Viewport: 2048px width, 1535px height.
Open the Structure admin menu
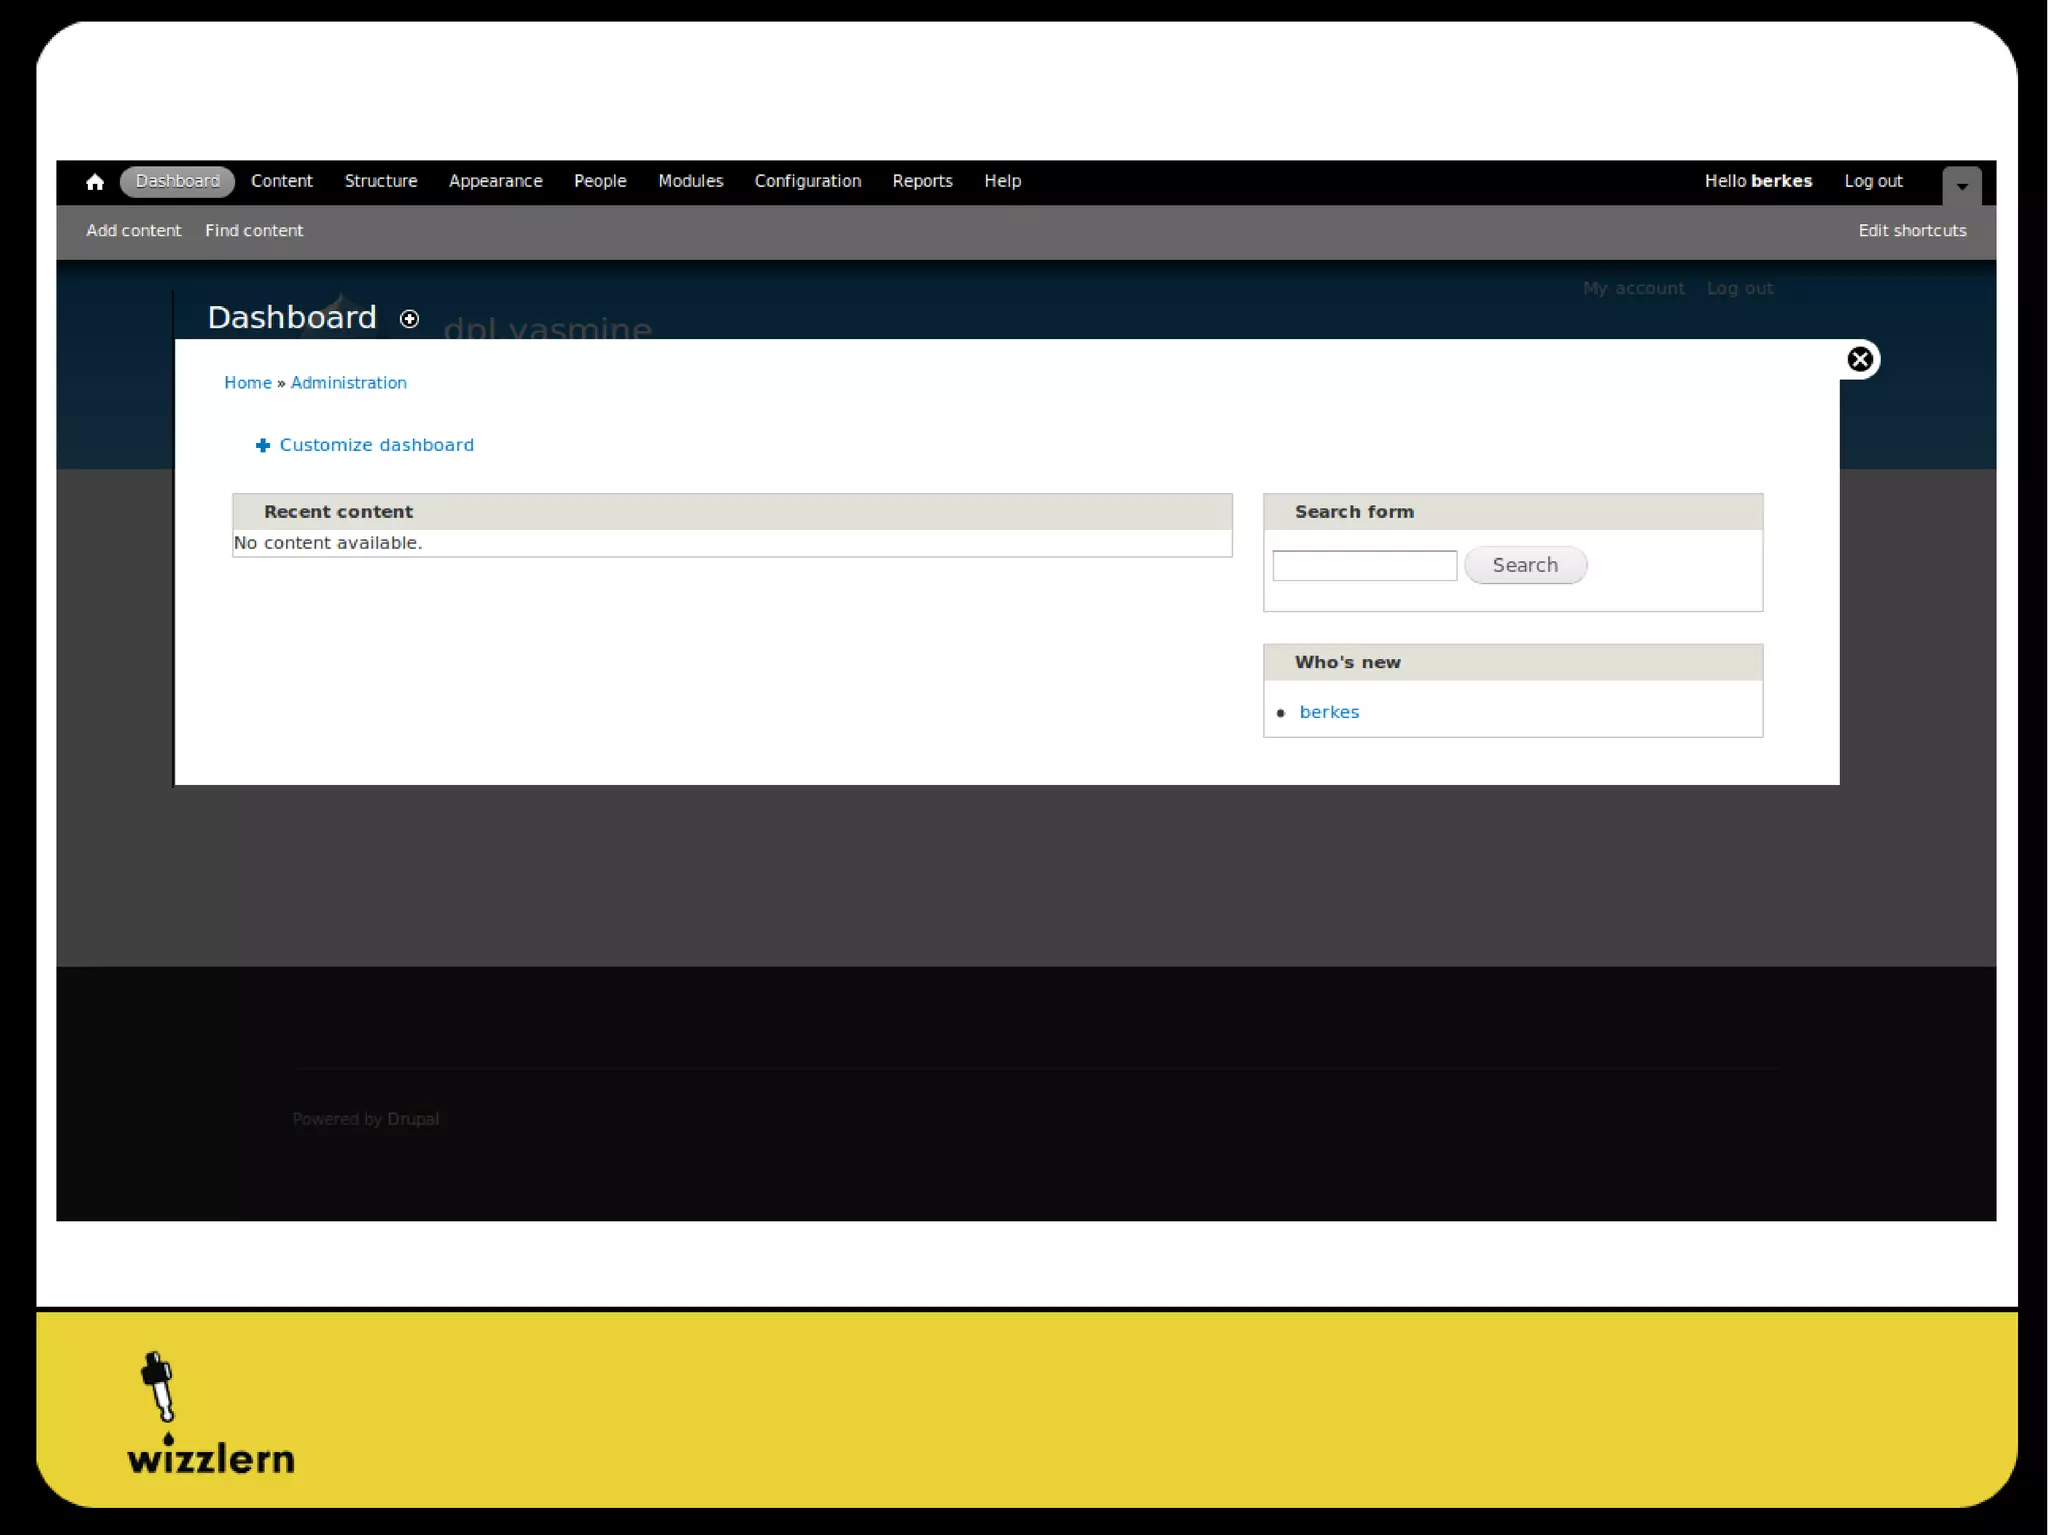(380, 181)
